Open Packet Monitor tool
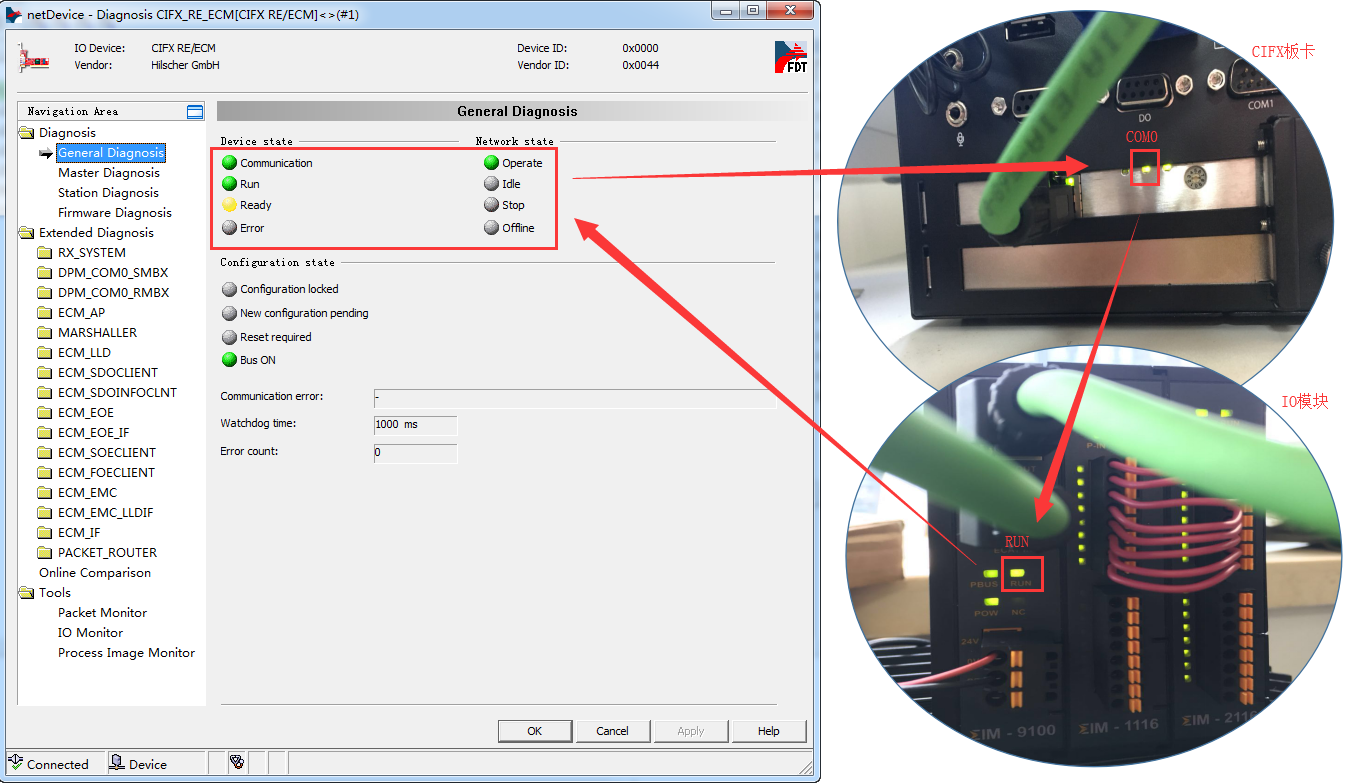Viewport: 1345px width, 783px height. click(102, 613)
